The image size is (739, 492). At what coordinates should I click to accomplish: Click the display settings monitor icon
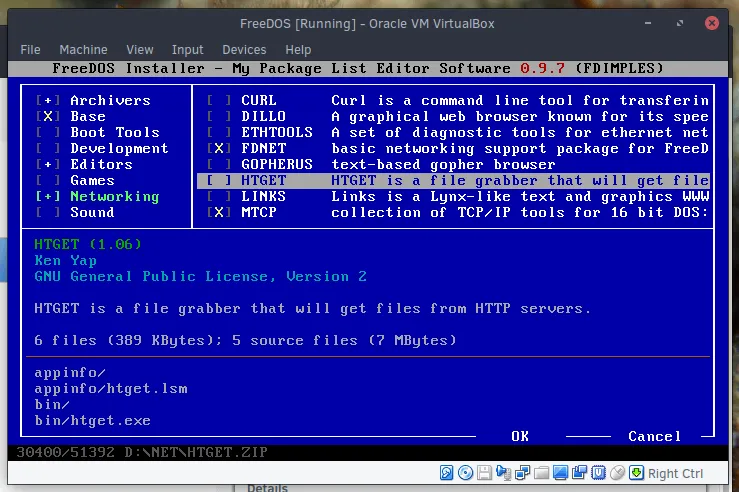[x=560, y=473]
